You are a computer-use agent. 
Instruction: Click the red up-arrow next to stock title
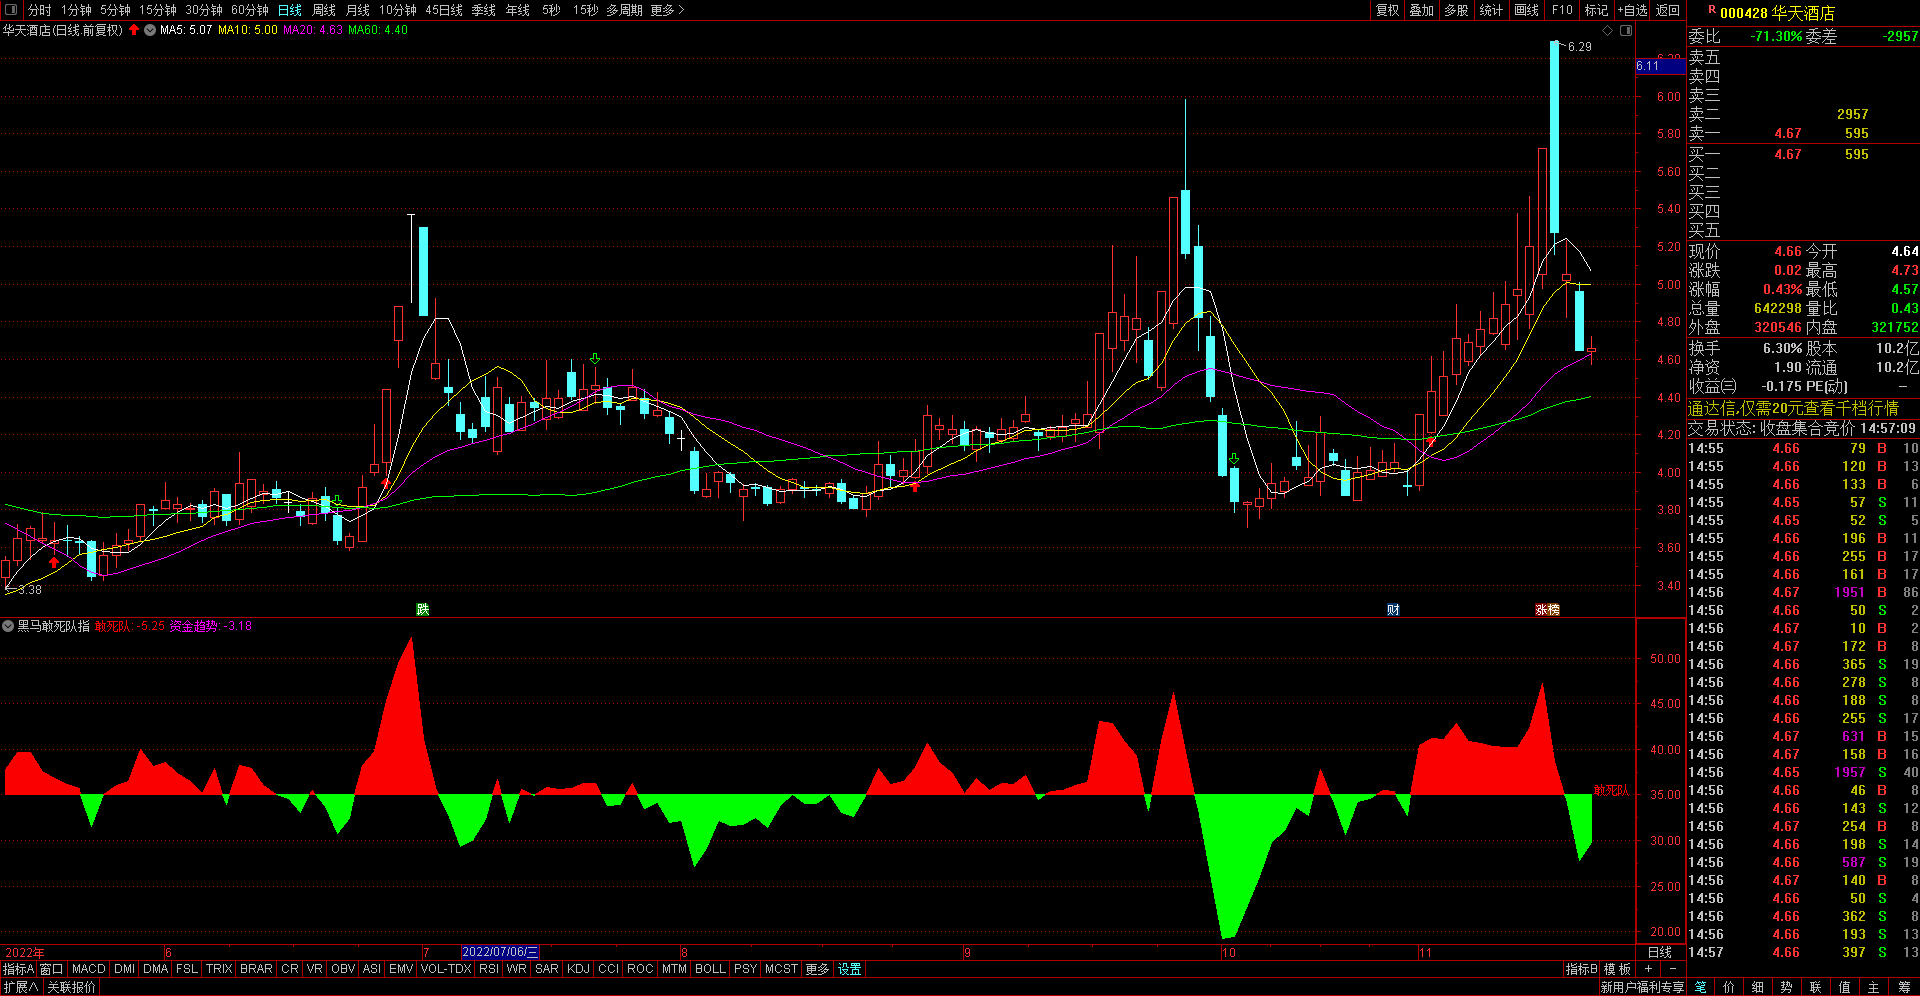(134, 30)
